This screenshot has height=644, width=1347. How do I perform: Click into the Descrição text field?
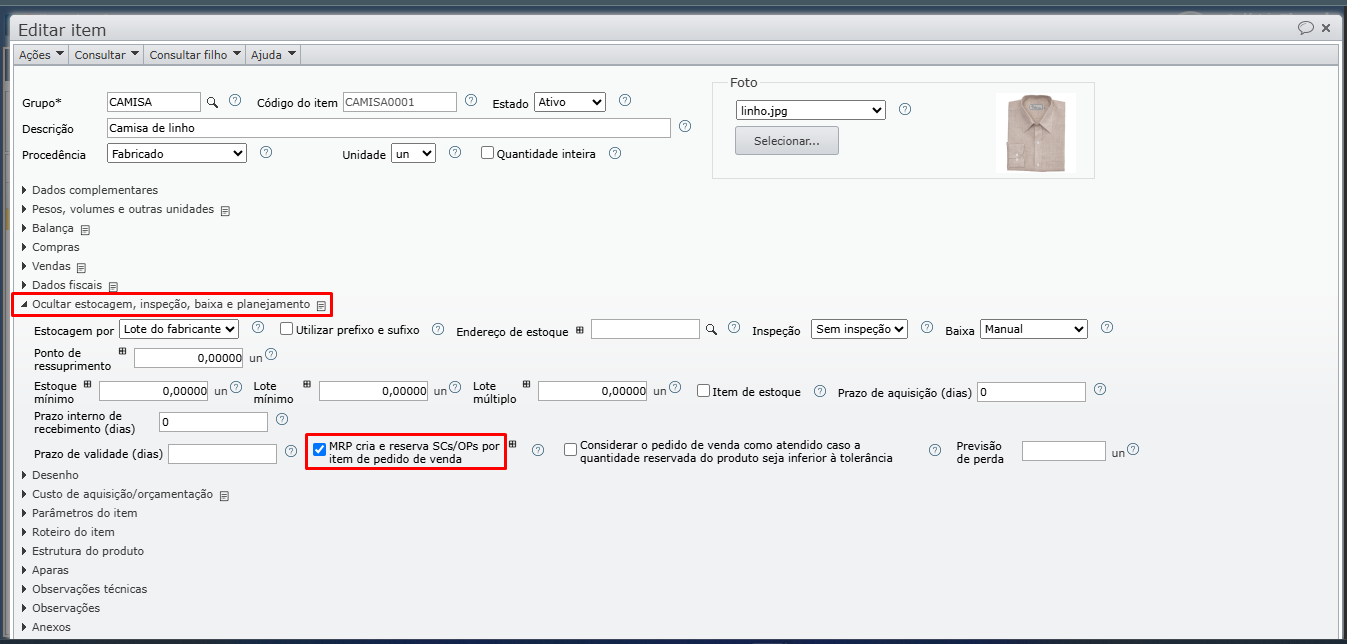pos(388,128)
